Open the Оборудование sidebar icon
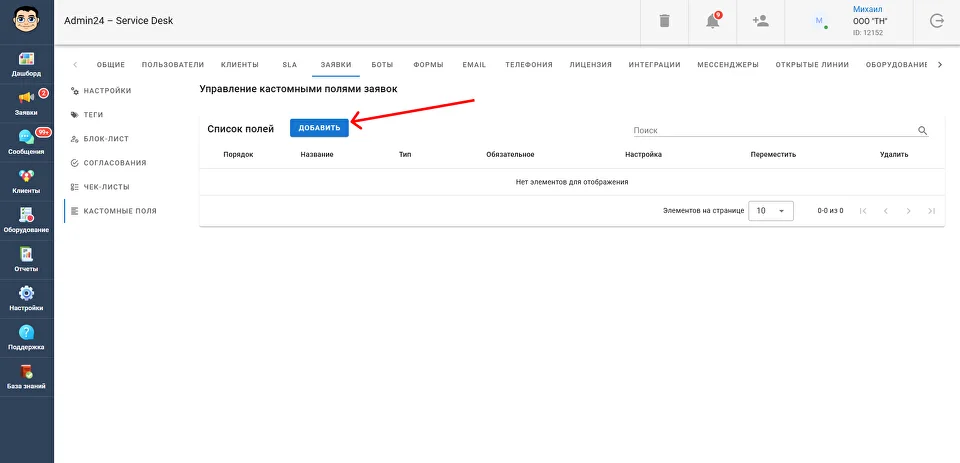 click(26, 215)
